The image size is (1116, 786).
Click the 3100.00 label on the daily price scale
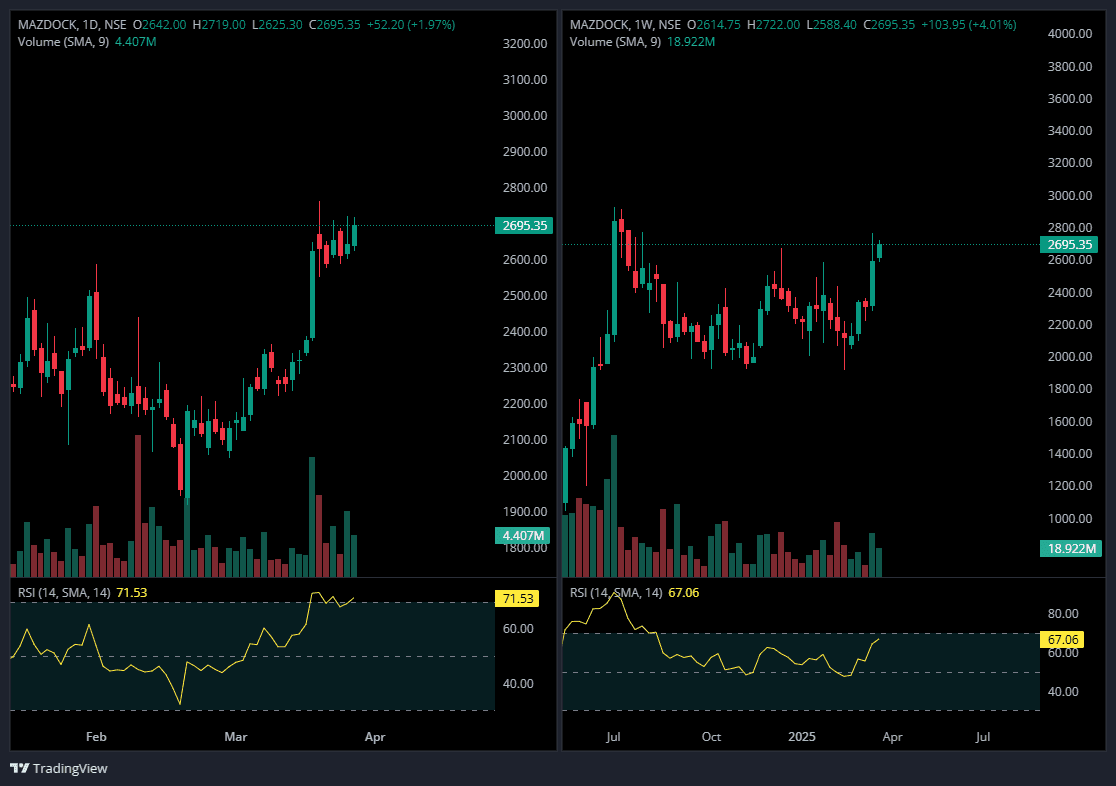[525, 80]
